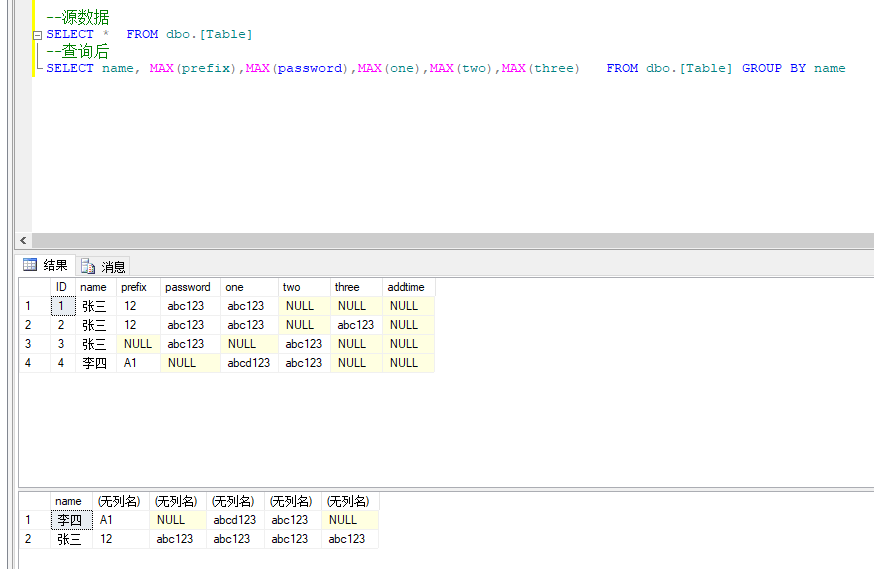Select row 2 header in the first grid
874x569 pixels.
pyautogui.click(x=35, y=325)
